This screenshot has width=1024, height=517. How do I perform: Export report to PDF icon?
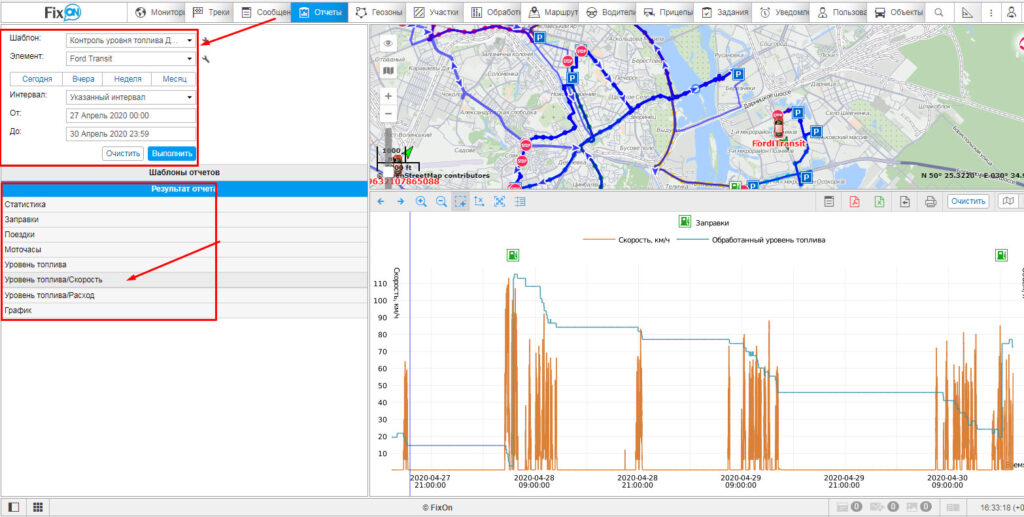(855, 201)
